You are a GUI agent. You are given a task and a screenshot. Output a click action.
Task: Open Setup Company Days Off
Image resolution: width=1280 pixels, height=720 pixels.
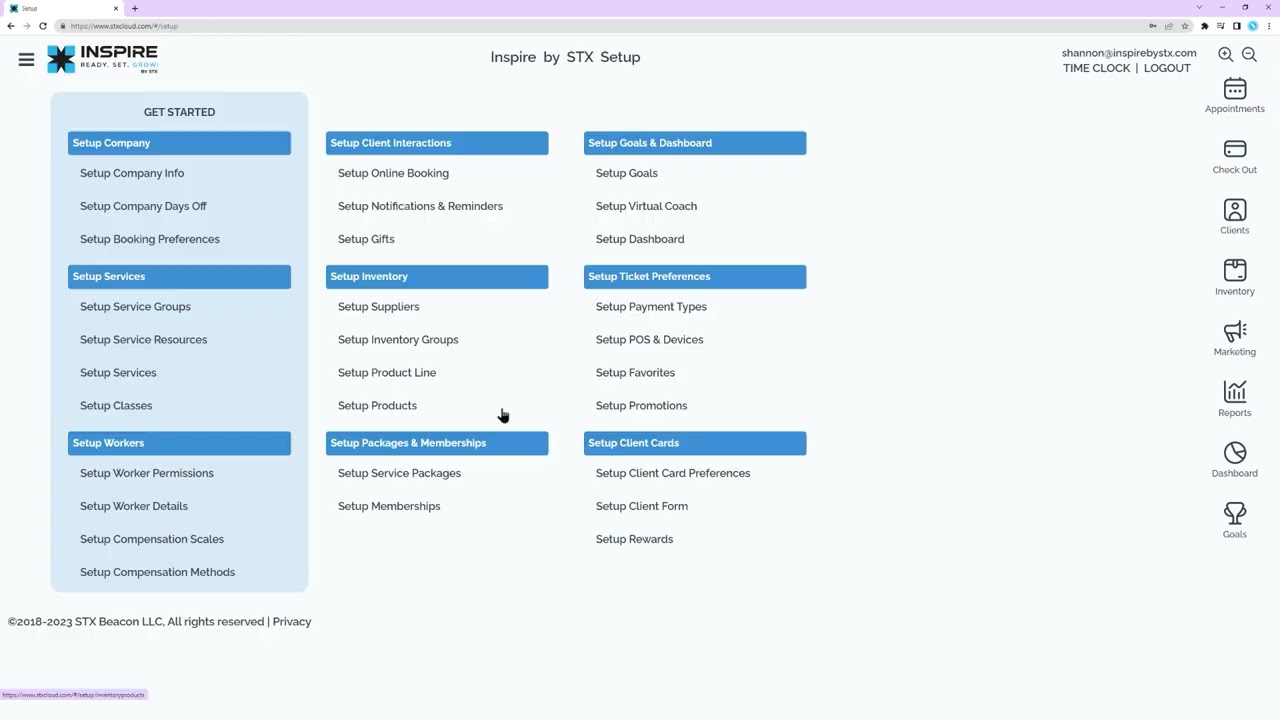click(143, 206)
